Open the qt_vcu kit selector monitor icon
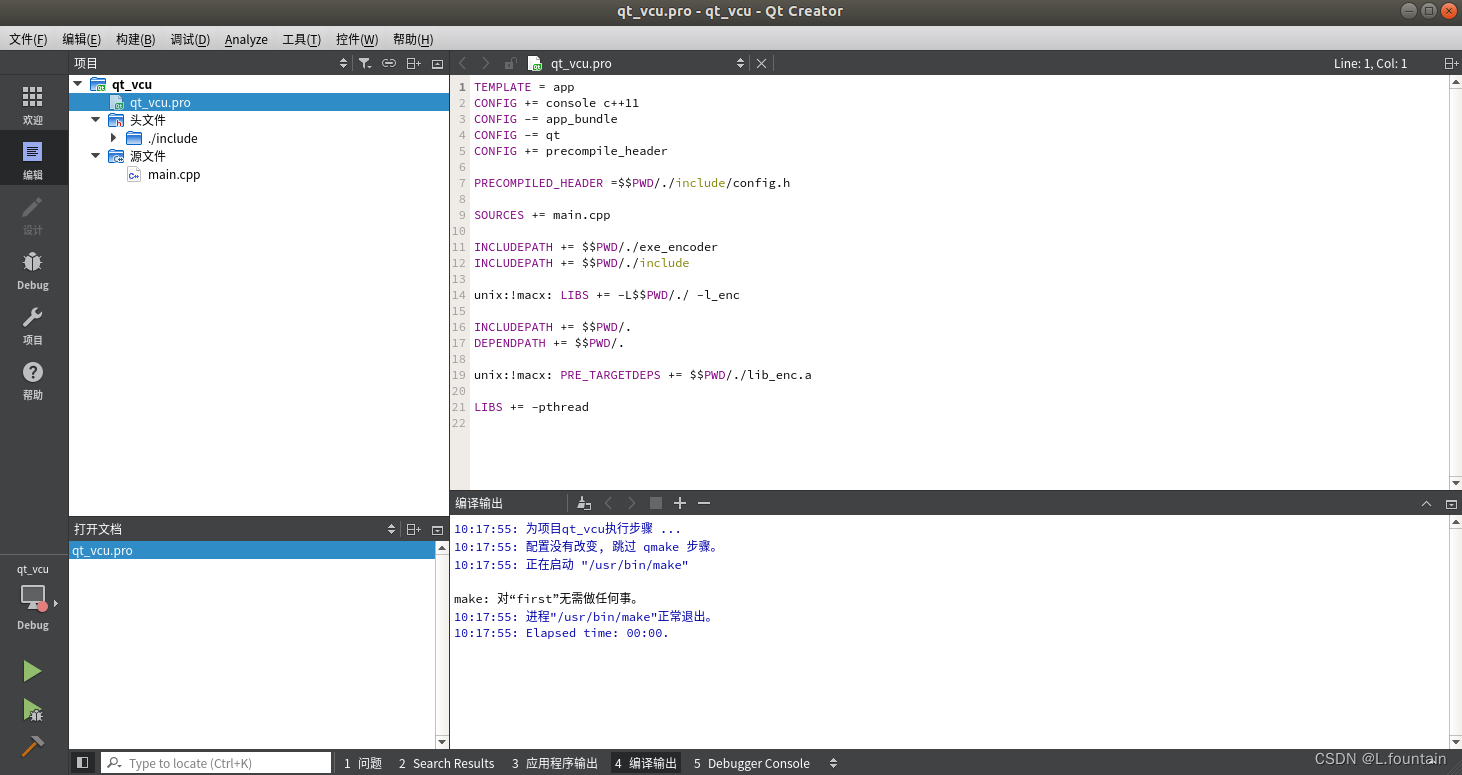1462x775 pixels. (x=34, y=598)
